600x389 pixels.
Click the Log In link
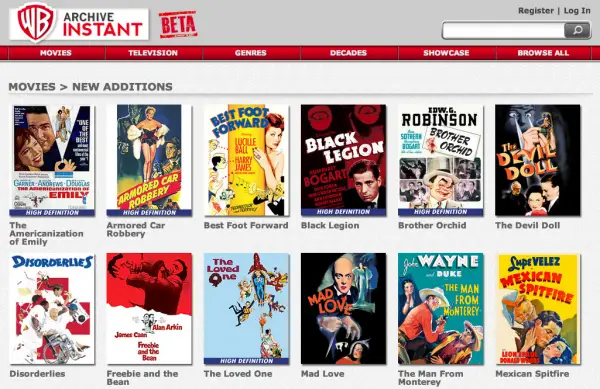pos(577,11)
